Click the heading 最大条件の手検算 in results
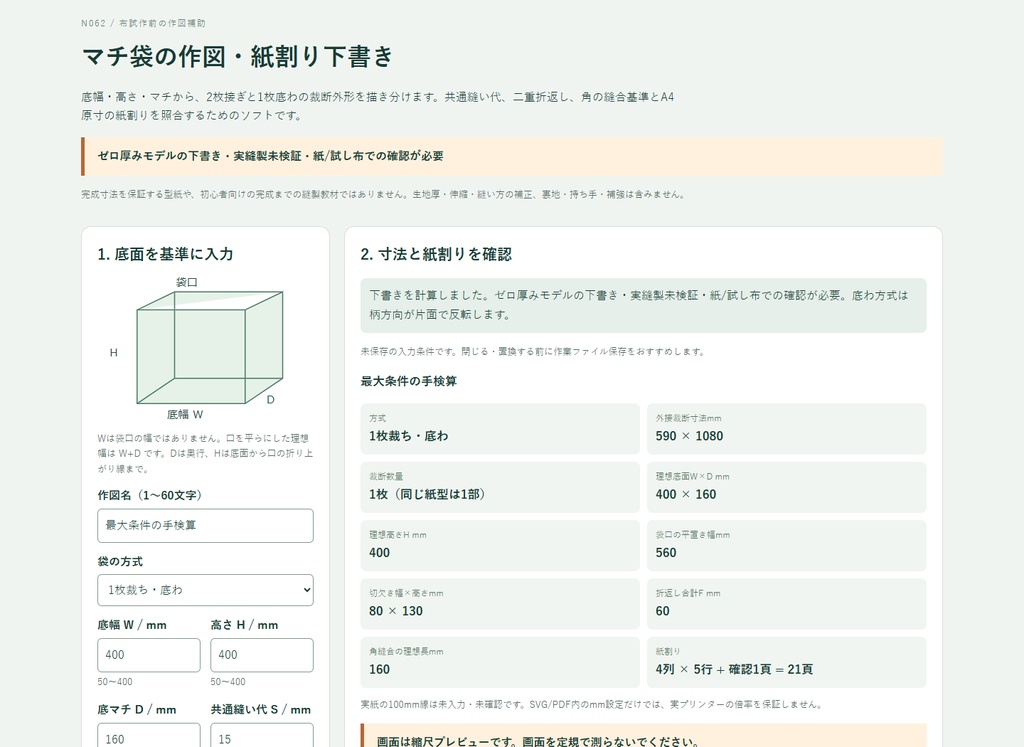The image size is (1024, 747). click(408, 381)
